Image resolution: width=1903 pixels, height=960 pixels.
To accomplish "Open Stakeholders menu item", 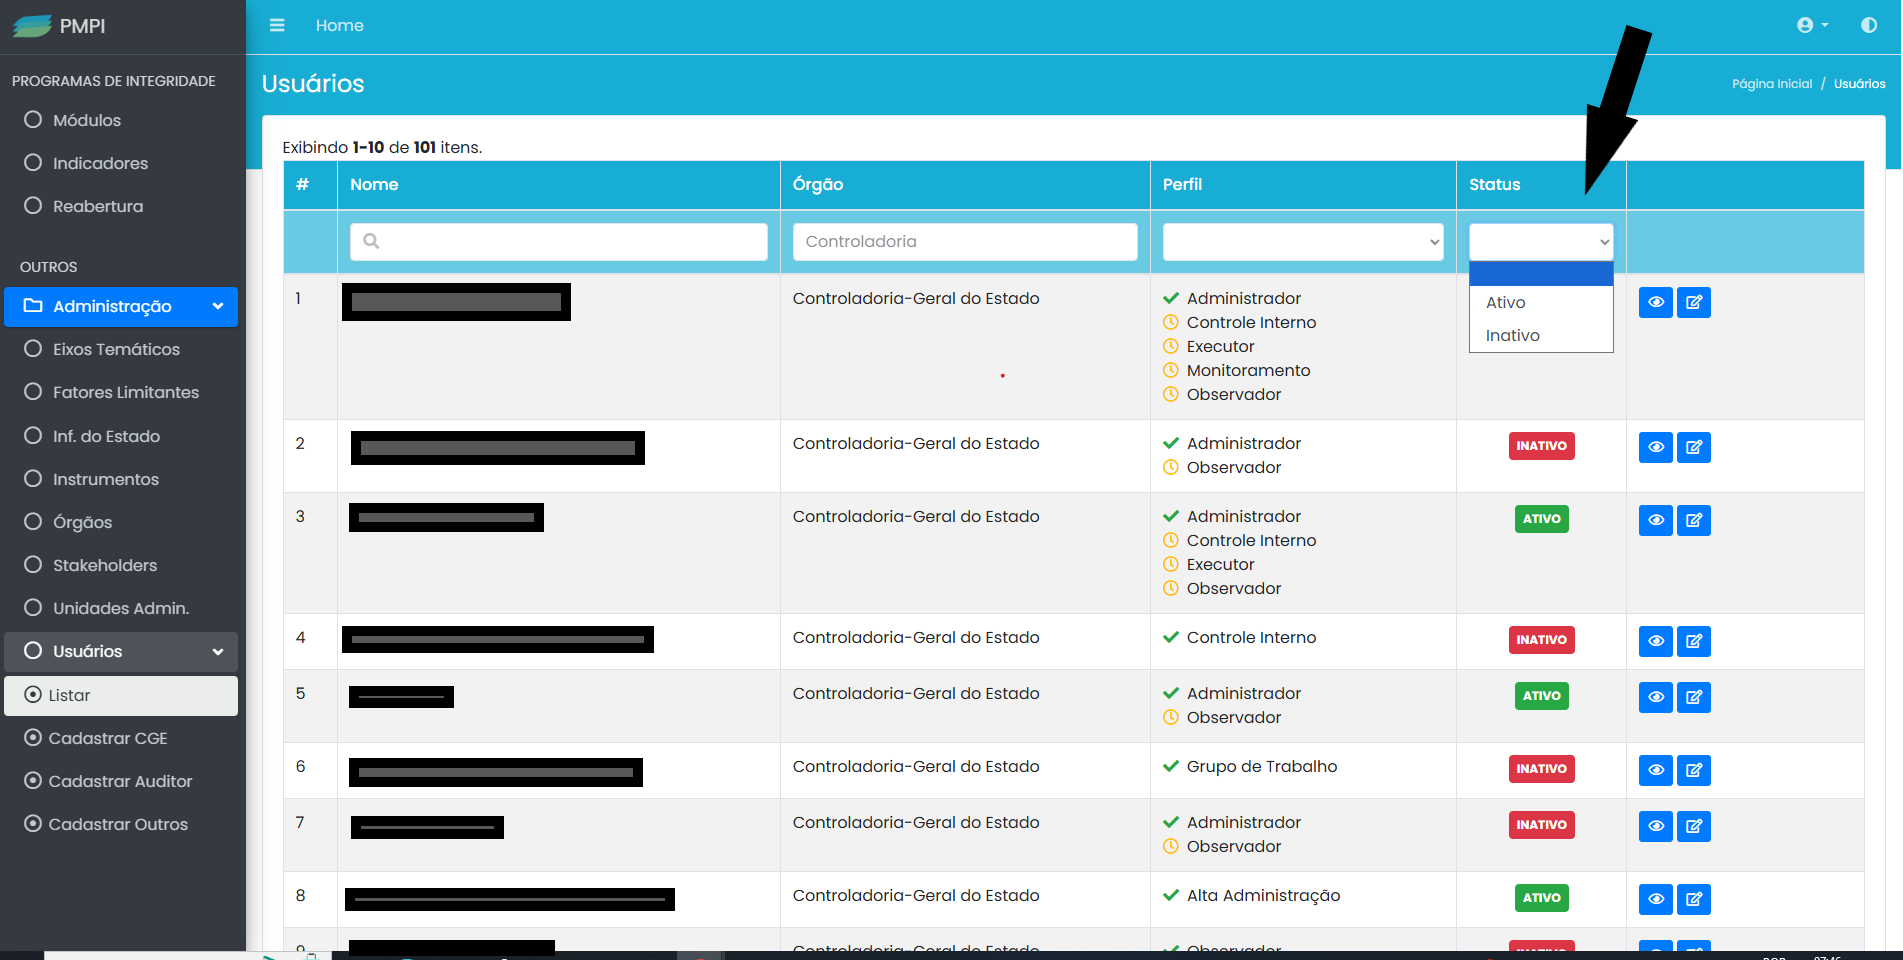I will [x=105, y=565].
